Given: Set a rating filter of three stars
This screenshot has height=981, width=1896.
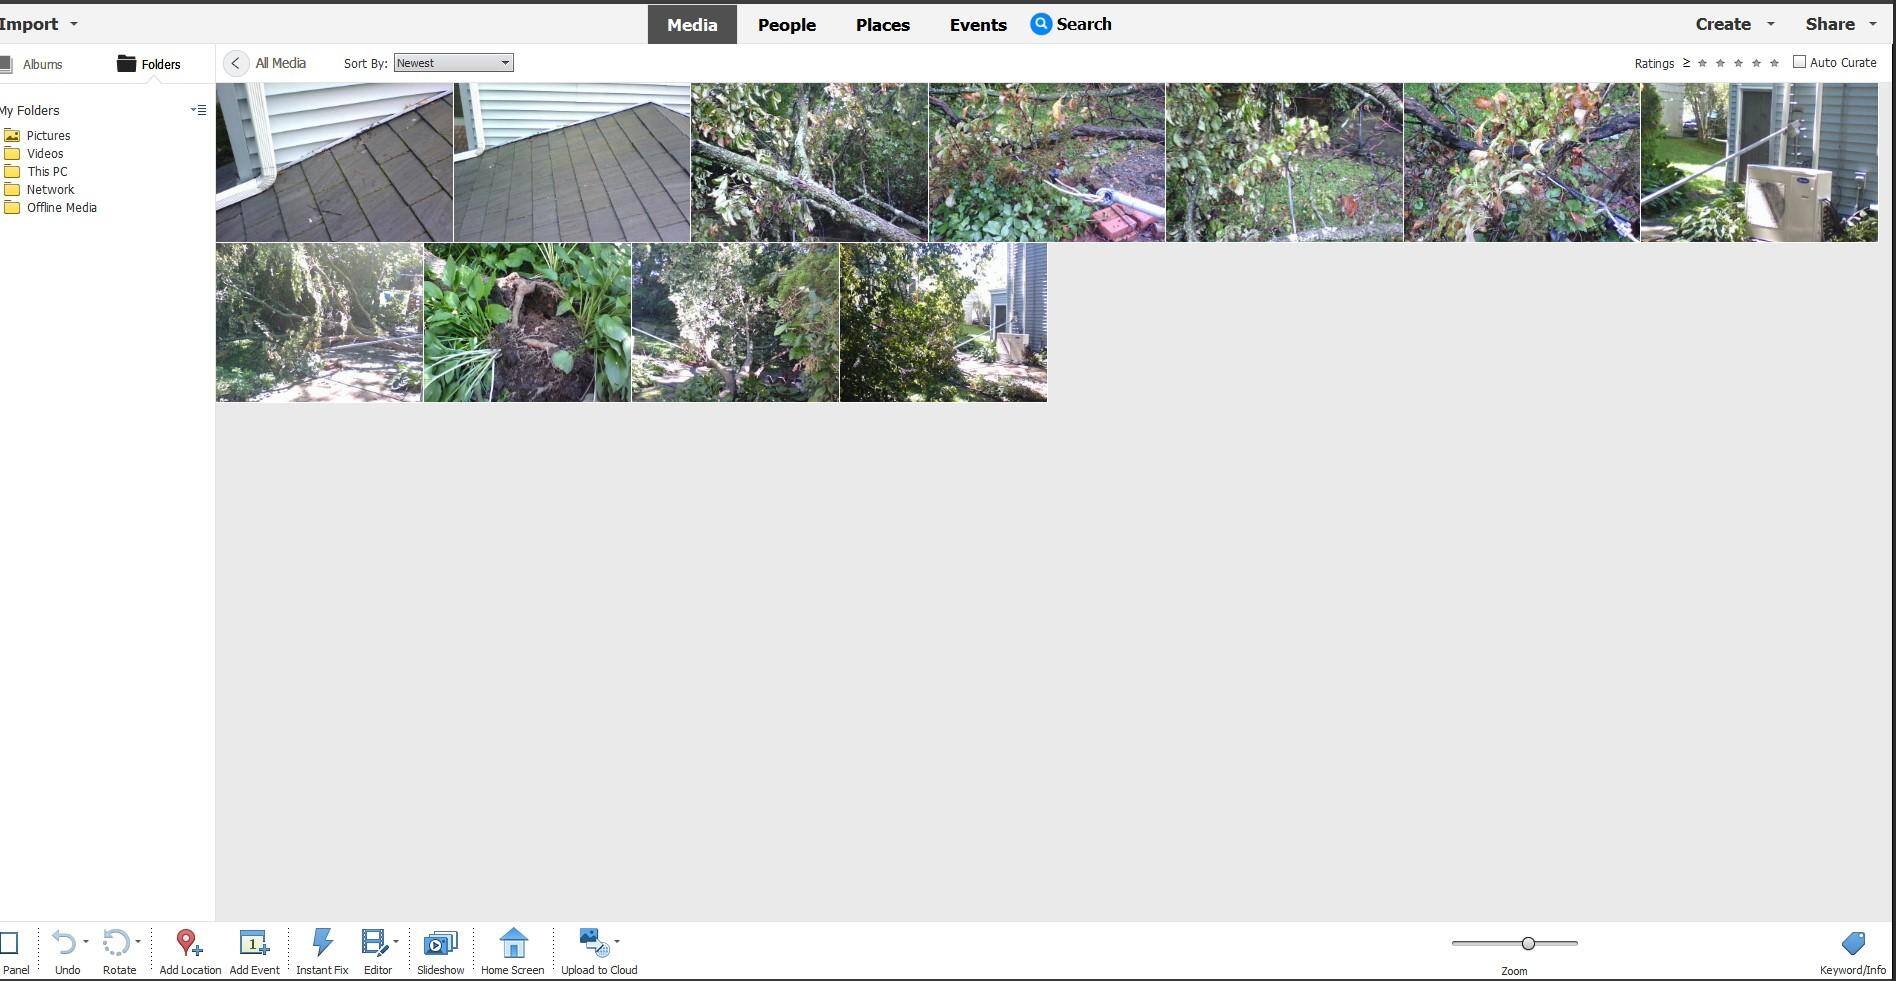Looking at the screenshot, I should 1737,62.
